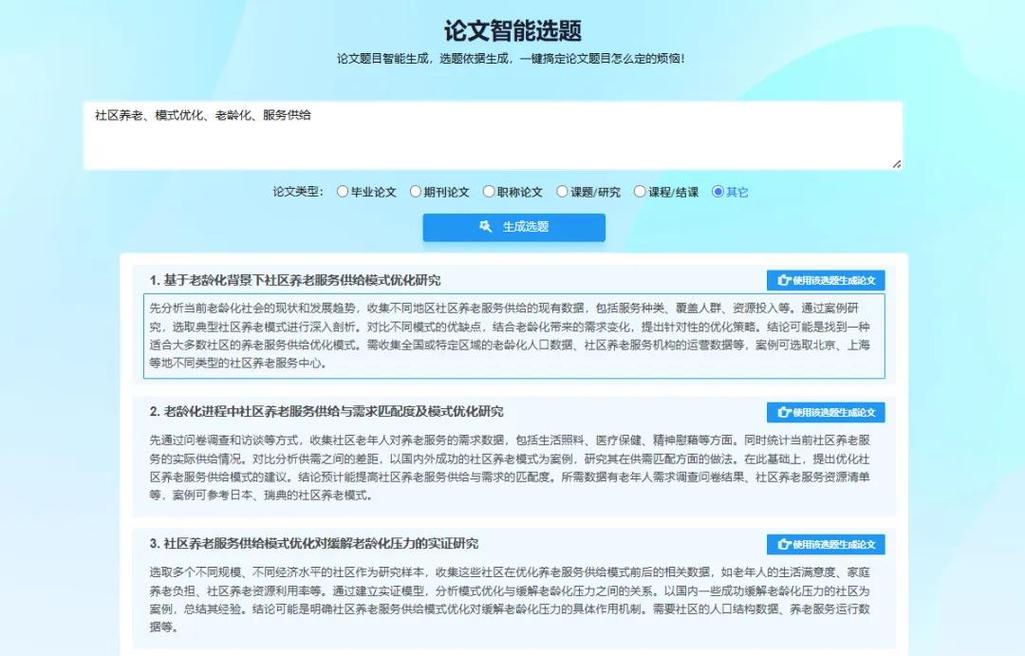Image resolution: width=1025 pixels, height=656 pixels.
Task: Use topic 3 to generate the paper
Action: tap(826, 544)
